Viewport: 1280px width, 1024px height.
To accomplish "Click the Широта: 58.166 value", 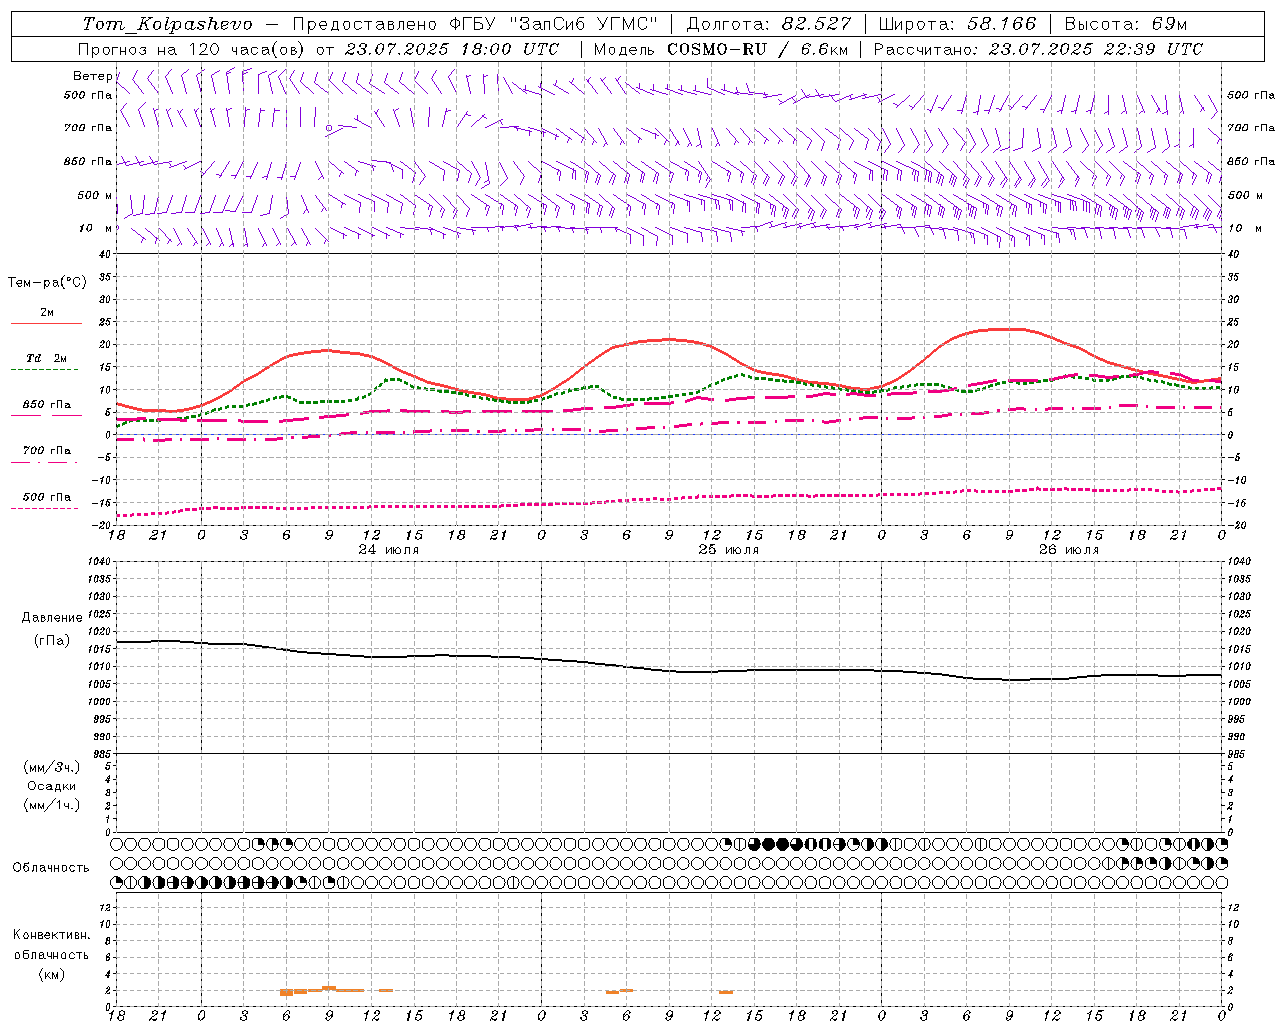I will click(x=957, y=24).
